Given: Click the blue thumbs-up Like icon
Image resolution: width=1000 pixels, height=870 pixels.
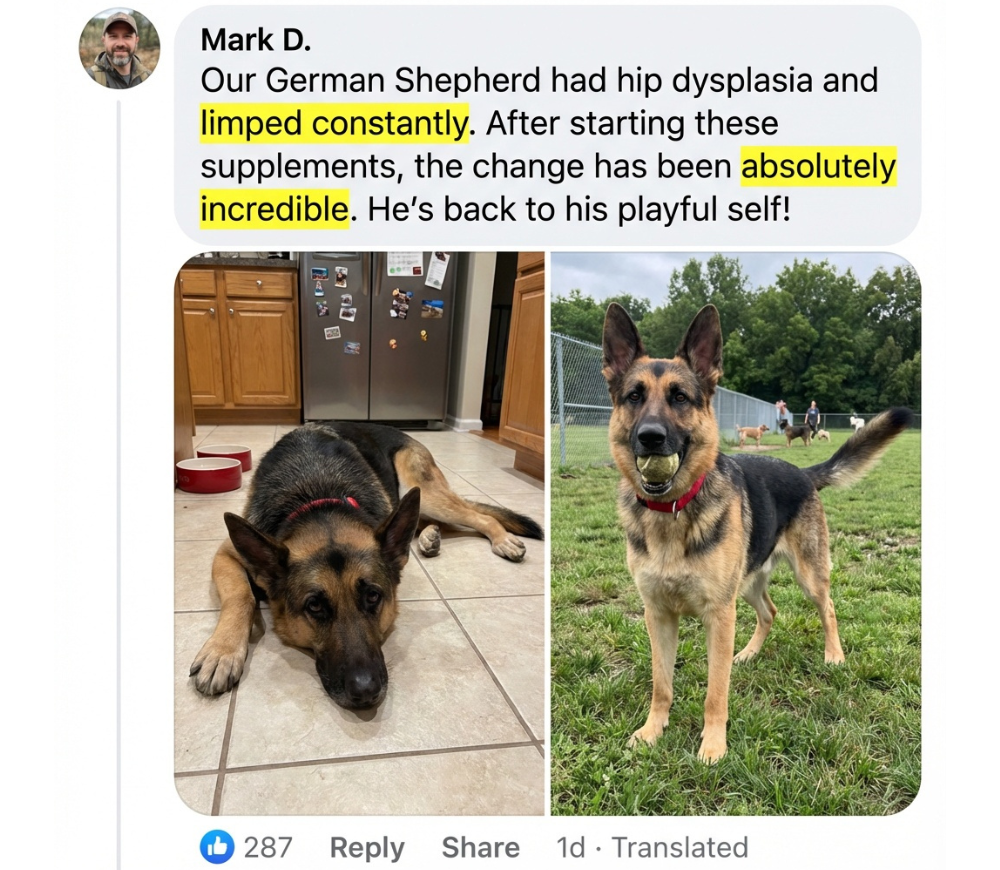Looking at the screenshot, I should coord(217,847).
